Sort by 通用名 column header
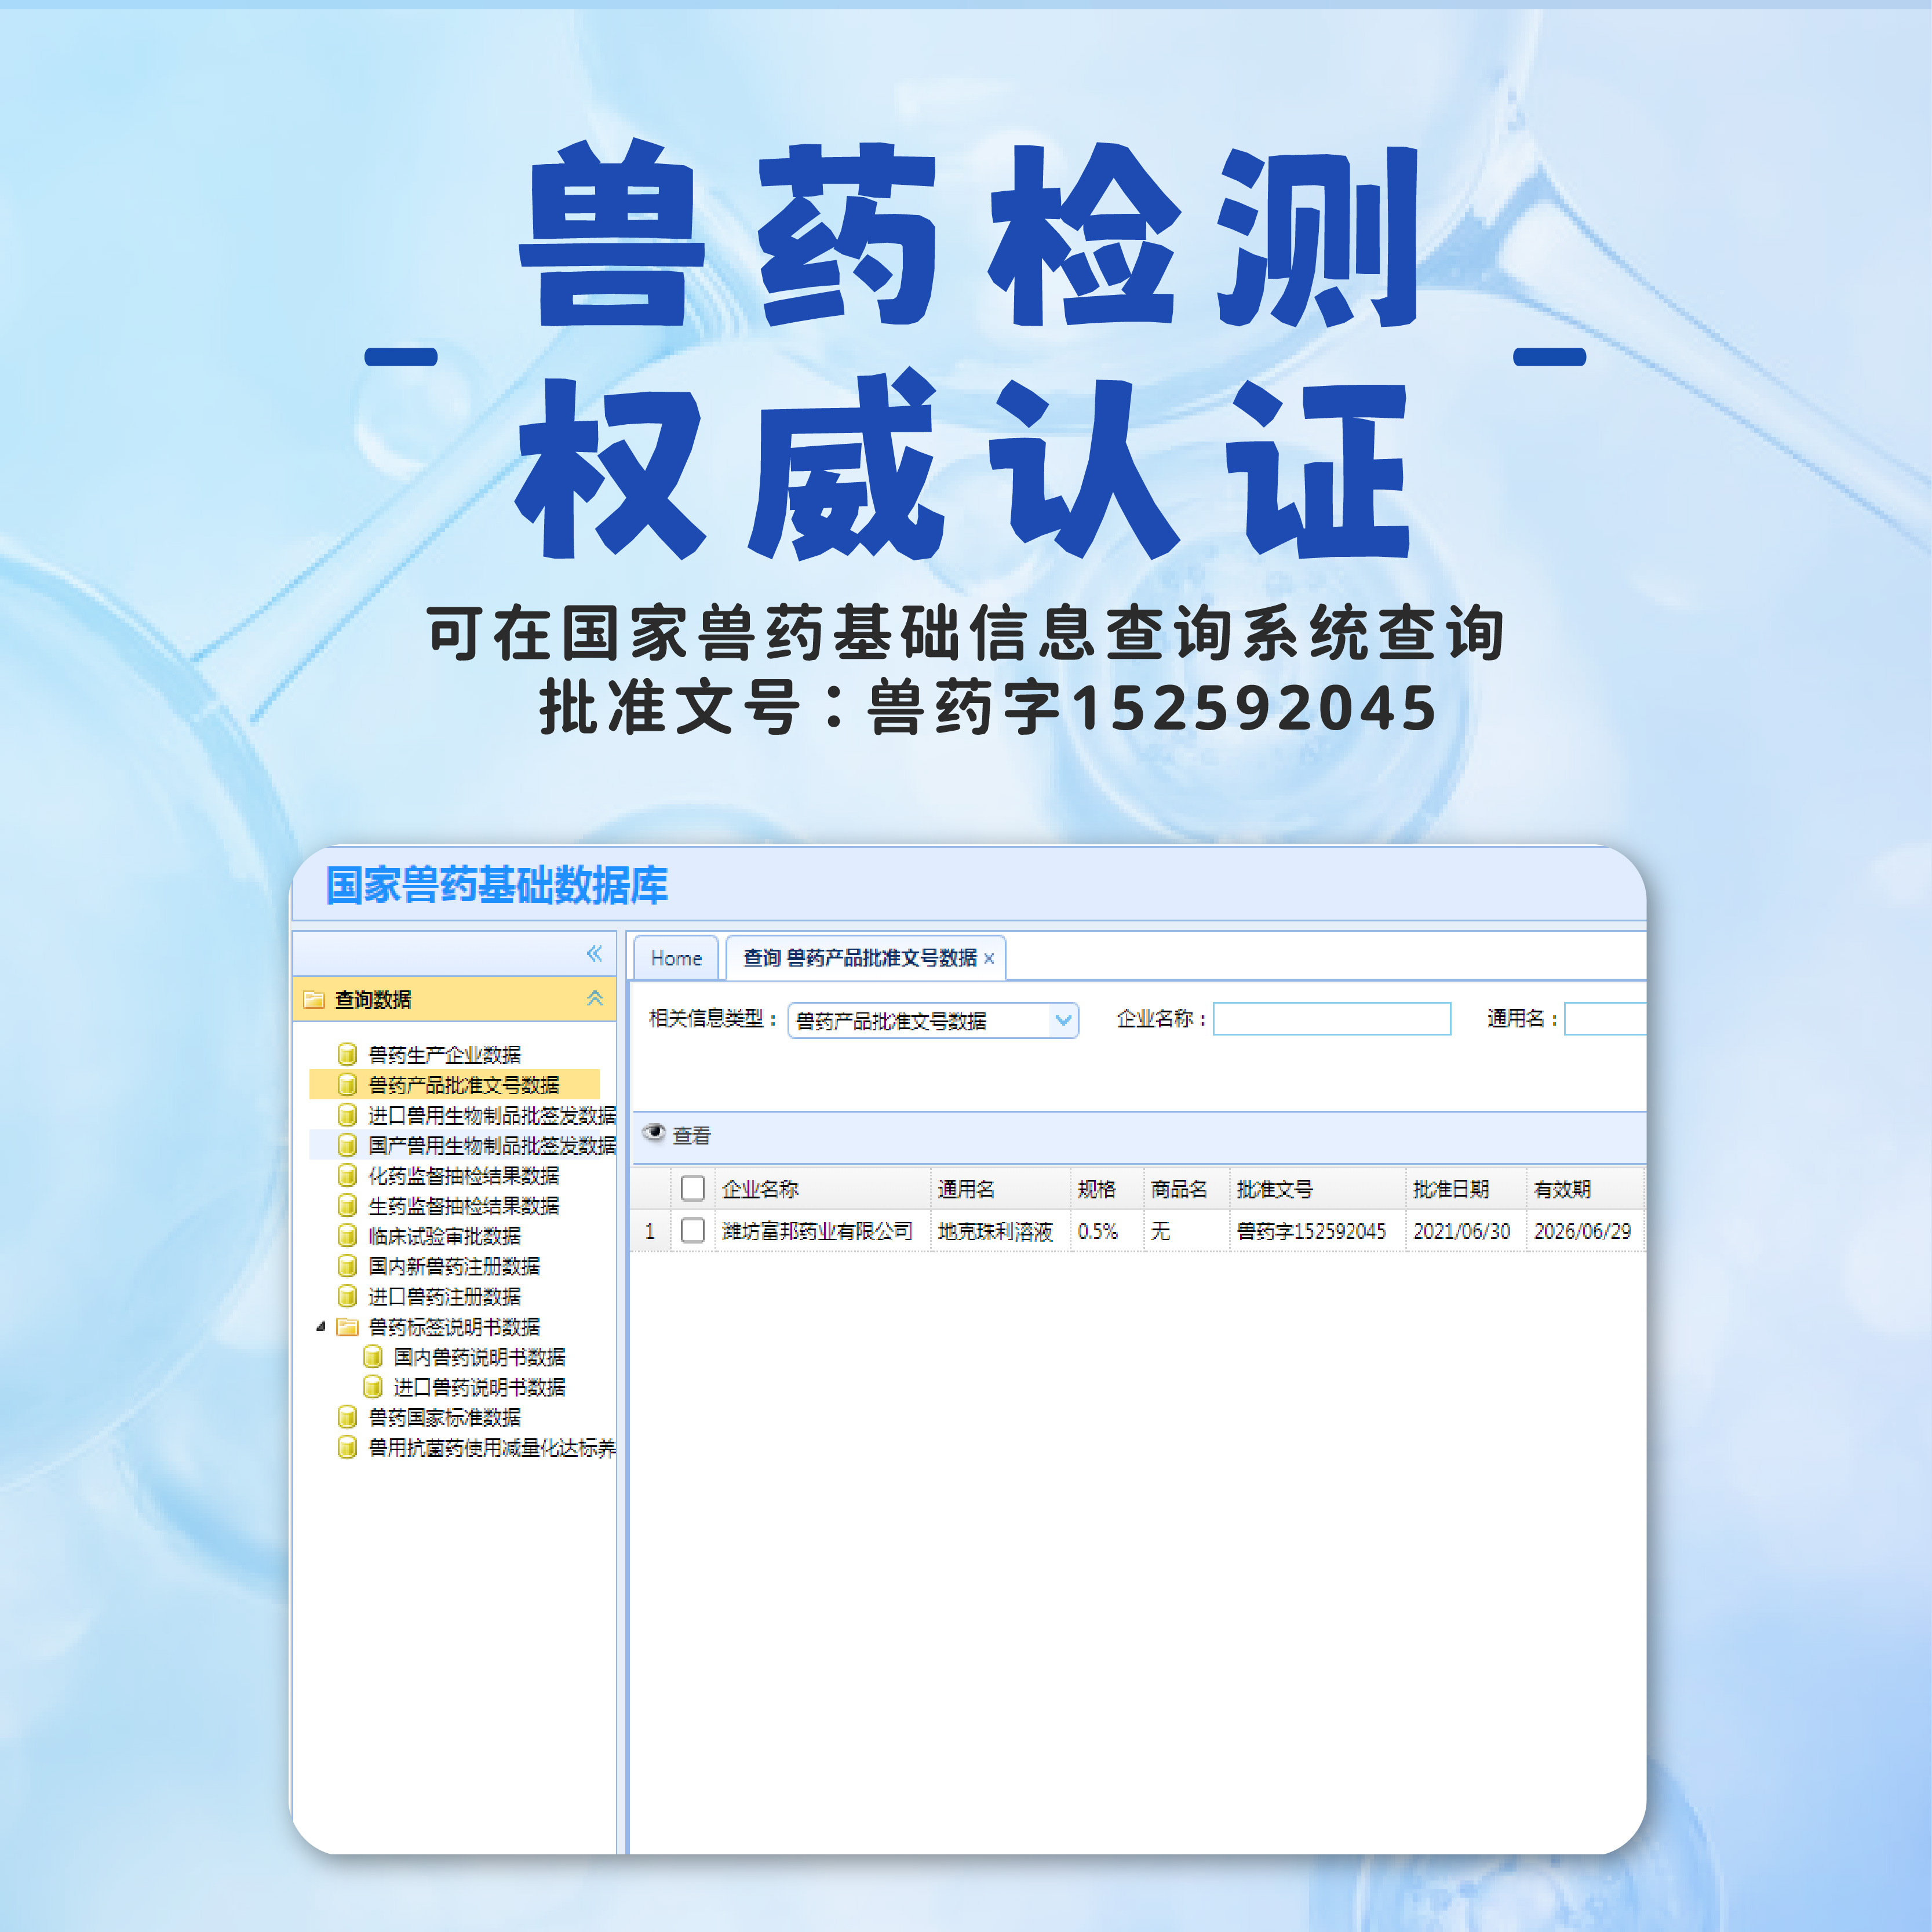The width and height of the screenshot is (1932, 1932). (x=1000, y=1188)
